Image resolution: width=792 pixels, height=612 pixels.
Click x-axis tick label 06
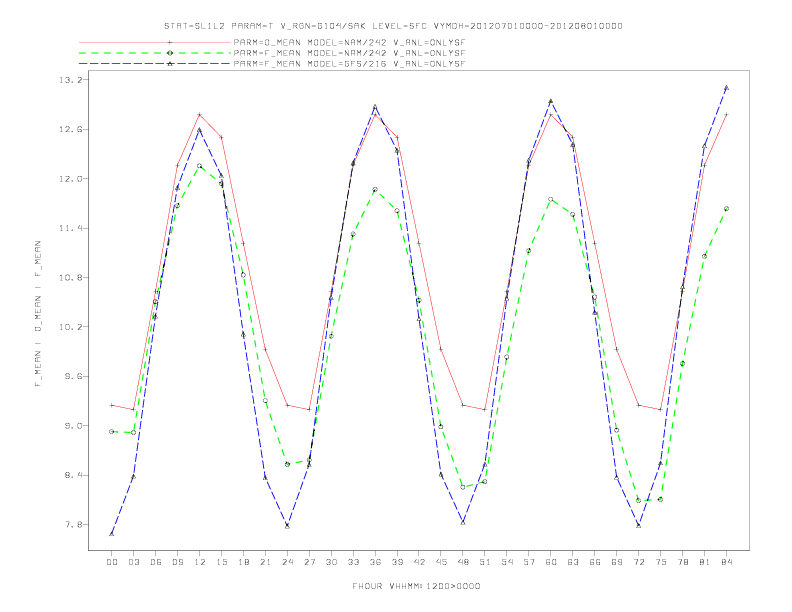pos(156,562)
